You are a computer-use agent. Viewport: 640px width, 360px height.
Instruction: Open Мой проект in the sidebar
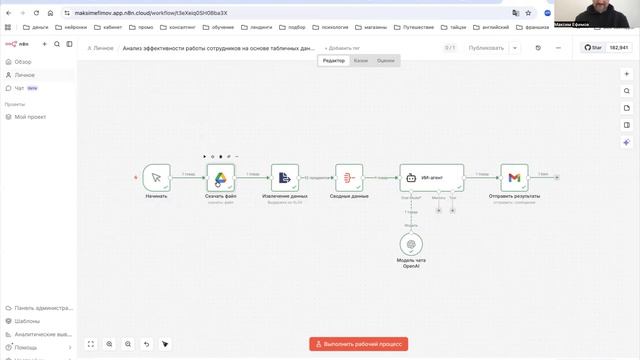38,117
